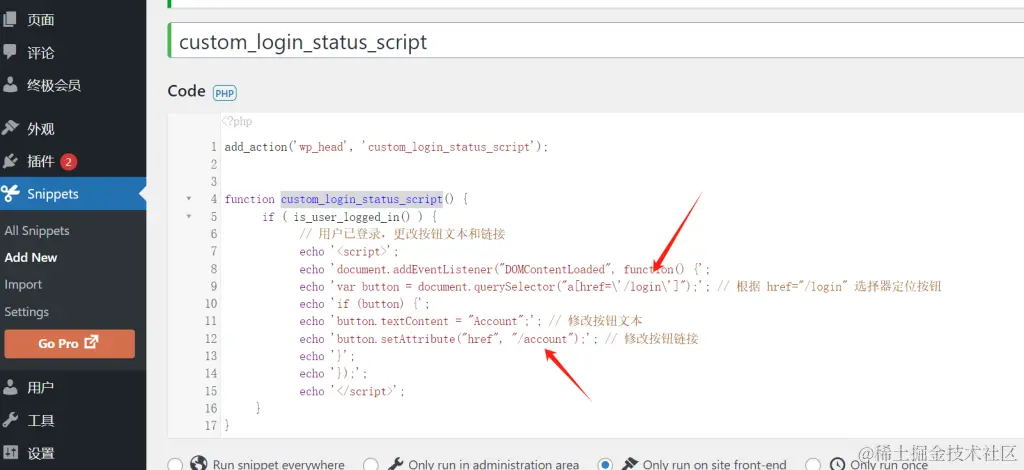Click the snippet title input field
This screenshot has width=1024, height=470.
click(596, 41)
